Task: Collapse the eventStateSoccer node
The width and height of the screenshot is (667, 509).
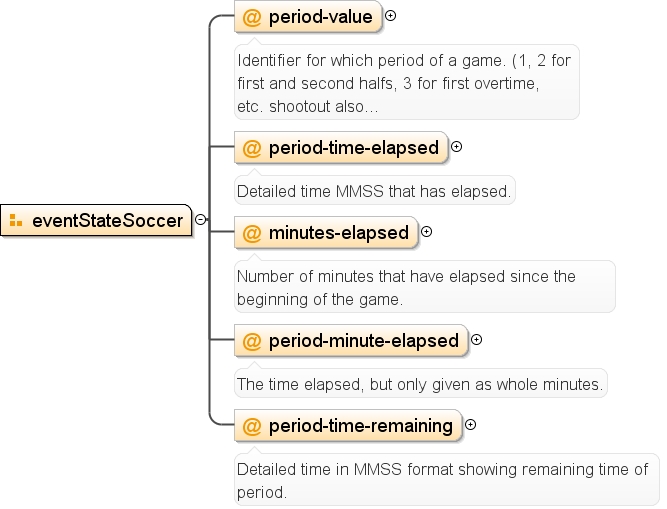Action: pyautogui.click(x=200, y=219)
